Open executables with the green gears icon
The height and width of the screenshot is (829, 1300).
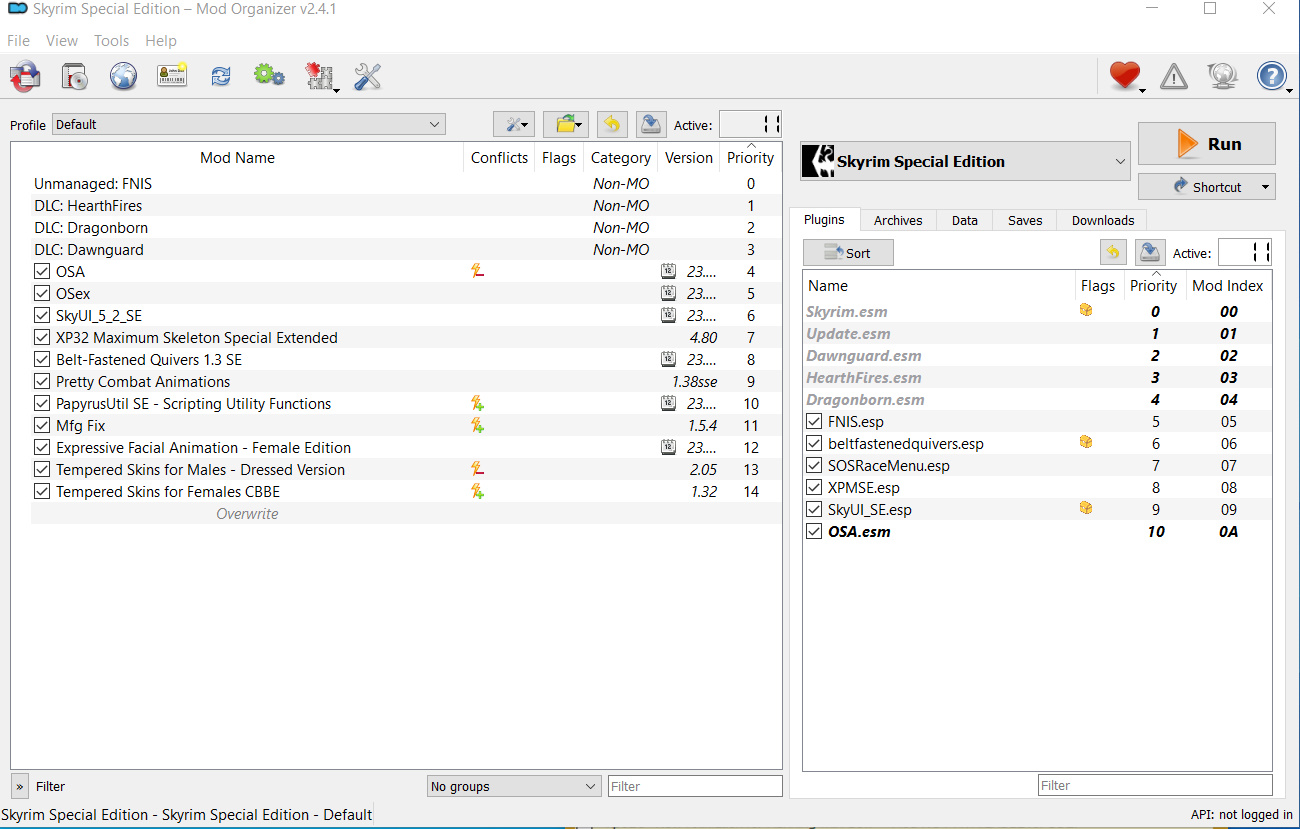[x=269, y=76]
